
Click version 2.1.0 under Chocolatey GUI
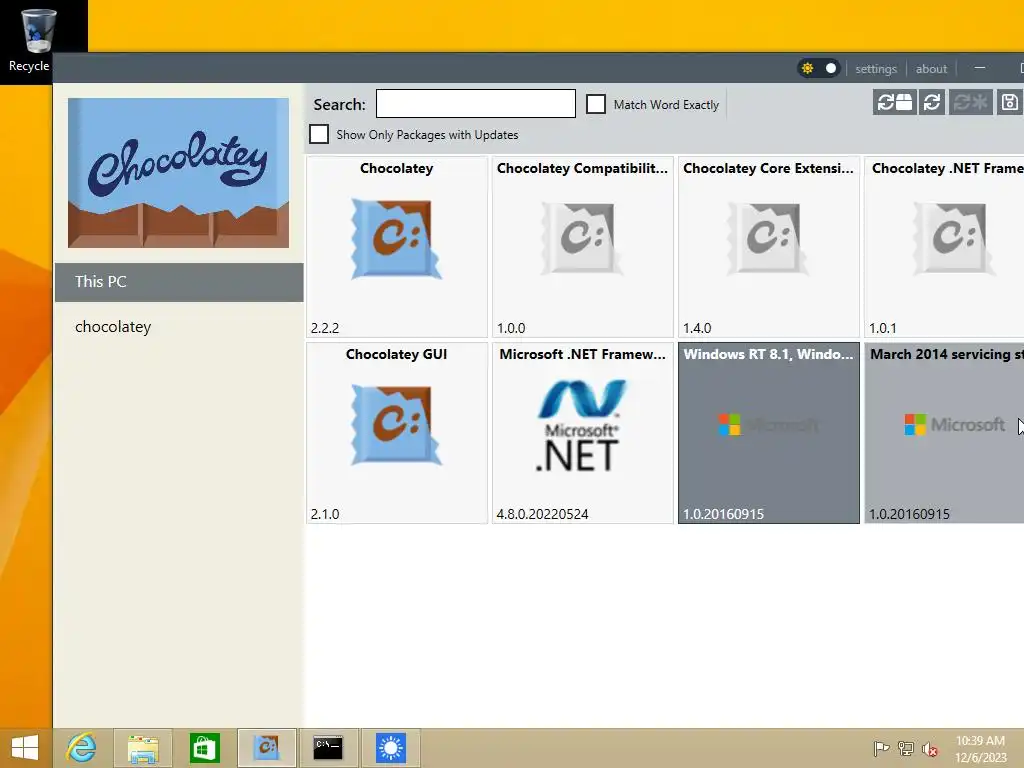click(x=325, y=514)
